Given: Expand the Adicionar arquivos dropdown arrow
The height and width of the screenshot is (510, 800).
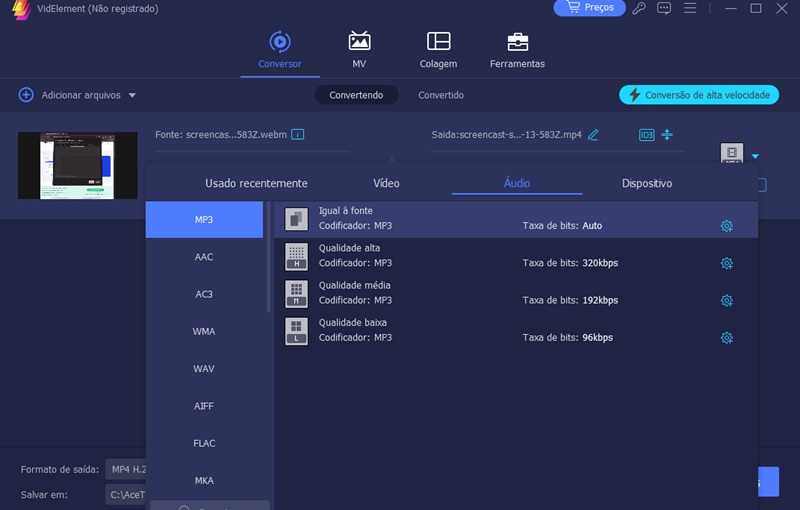Looking at the screenshot, I should click(x=132, y=95).
